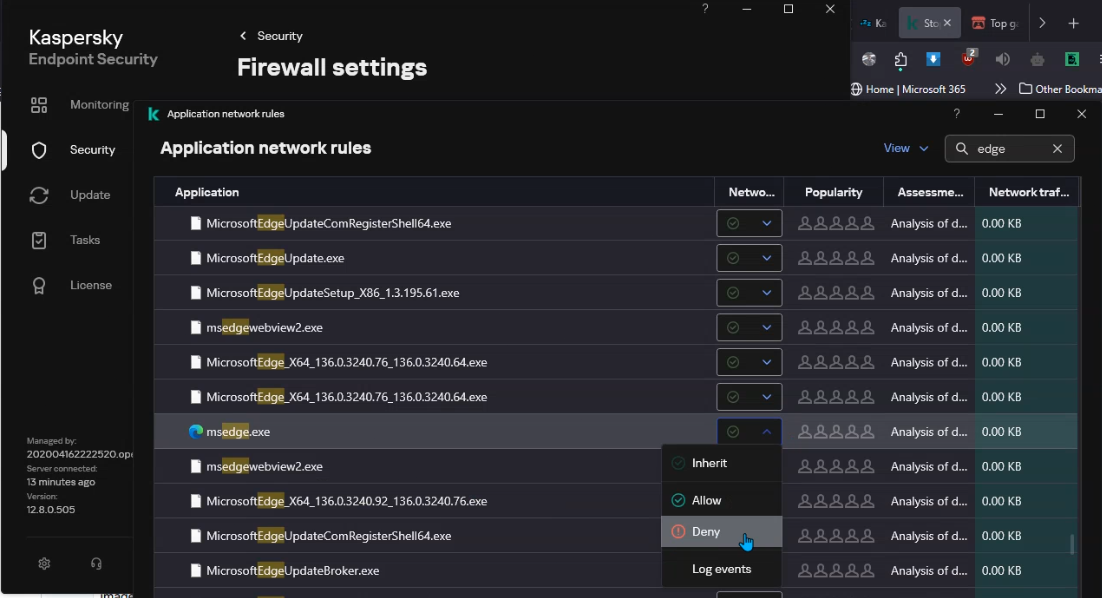Expand the View dropdown
This screenshot has height=598, width=1102.
pyautogui.click(x=906, y=148)
